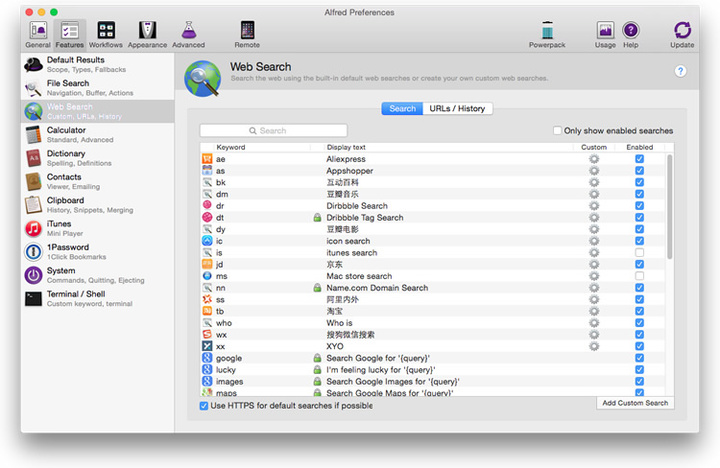720x468 pixels.
Task: Open the Remote preferences pane
Action: tap(247, 32)
